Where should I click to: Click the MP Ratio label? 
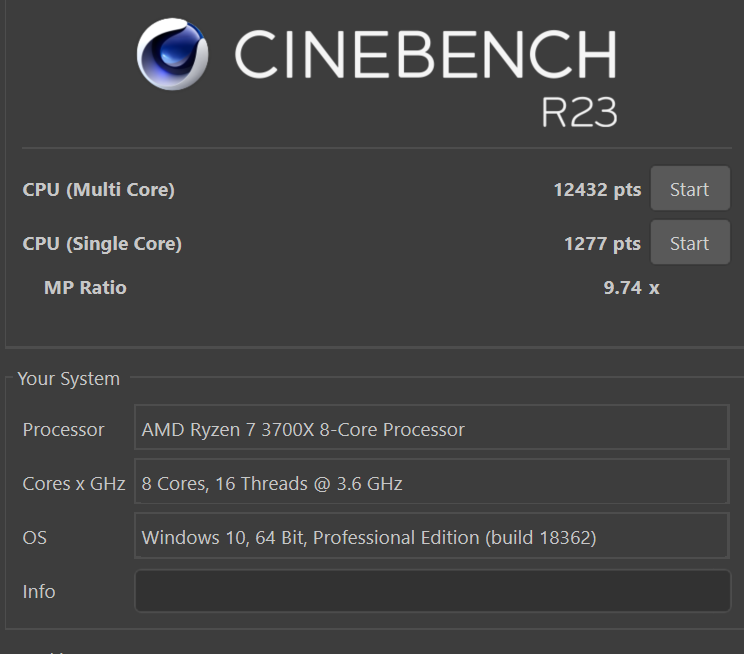[x=85, y=288]
